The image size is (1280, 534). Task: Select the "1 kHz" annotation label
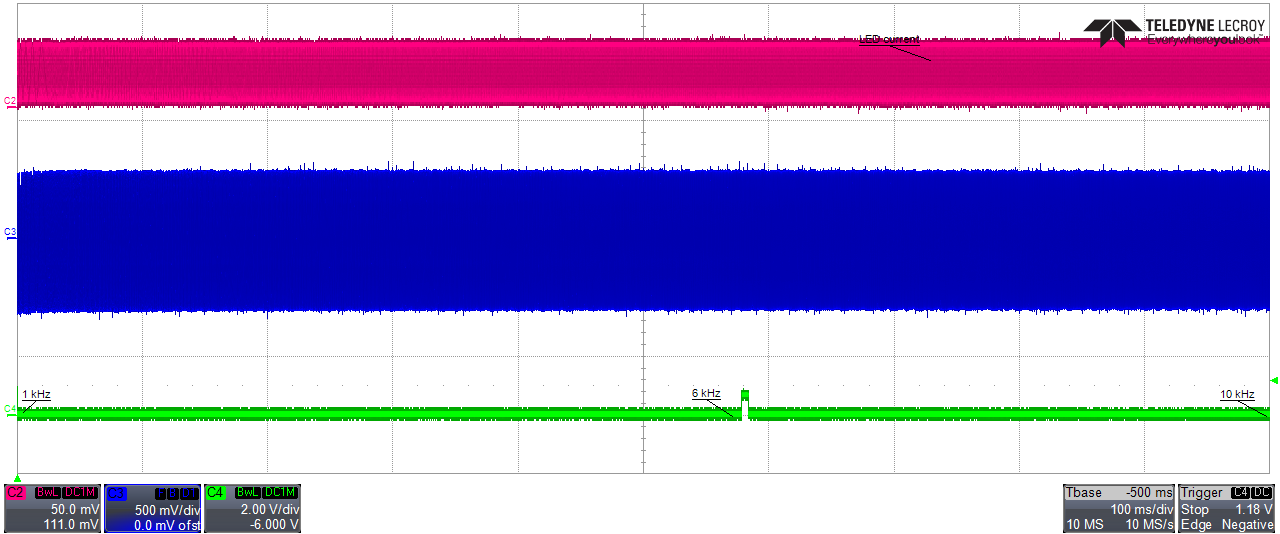click(x=36, y=395)
